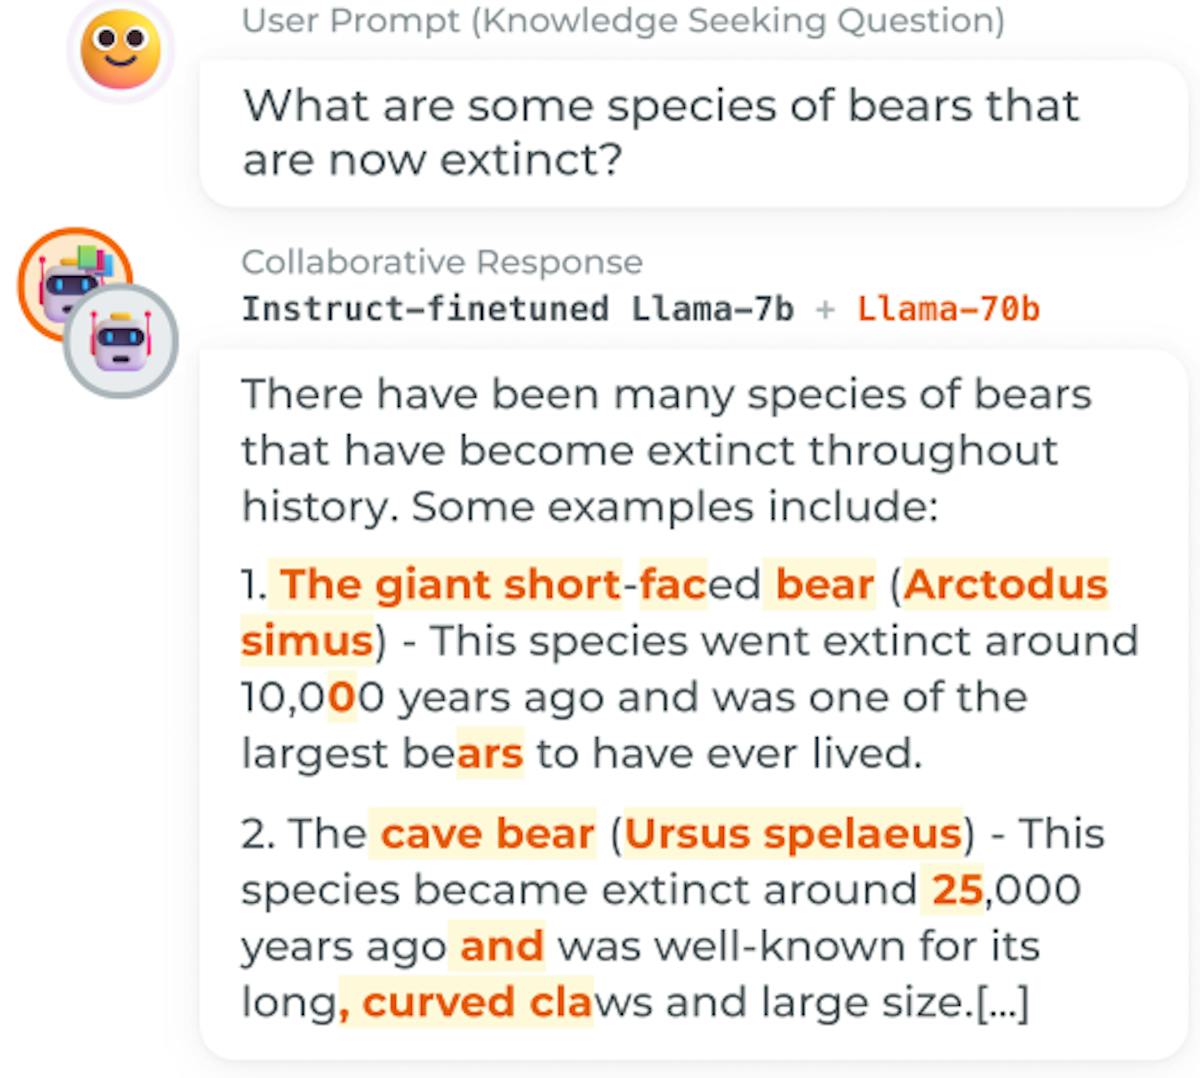Click the orange "Llama-70b" model label
Image resolution: width=1200 pixels, height=1078 pixels.
948,308
